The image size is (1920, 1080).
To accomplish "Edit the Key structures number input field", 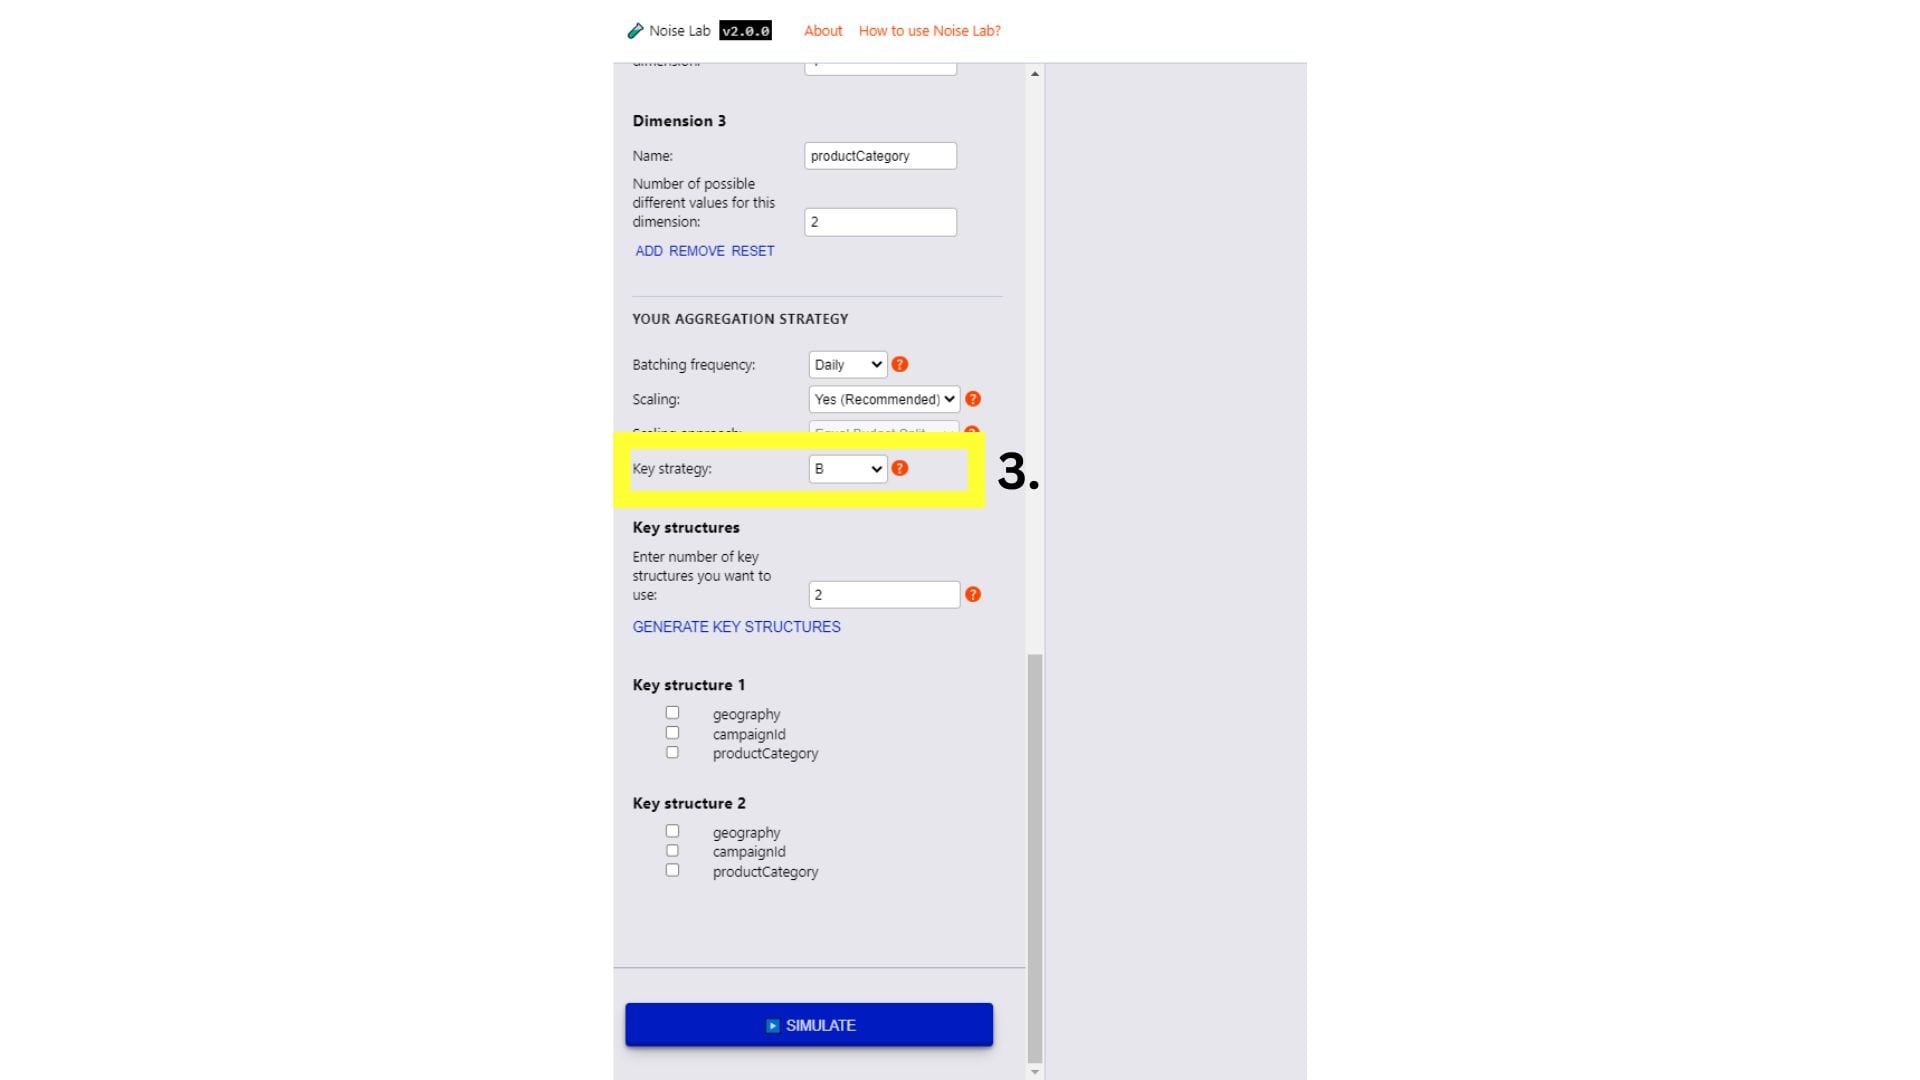I will pyautogui.click(x=884, y=593).
